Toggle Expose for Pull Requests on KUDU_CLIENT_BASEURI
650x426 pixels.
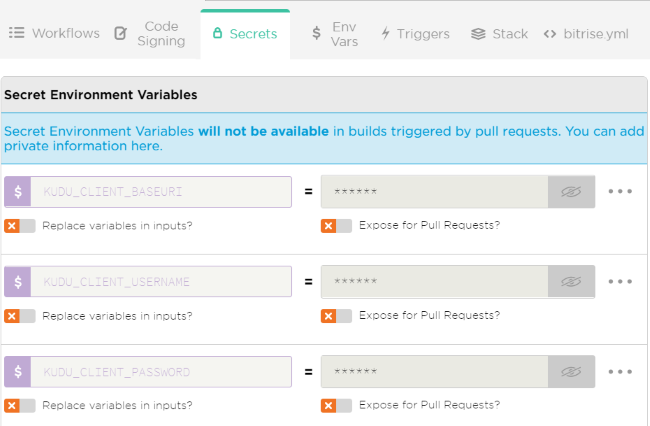point(336,226)
